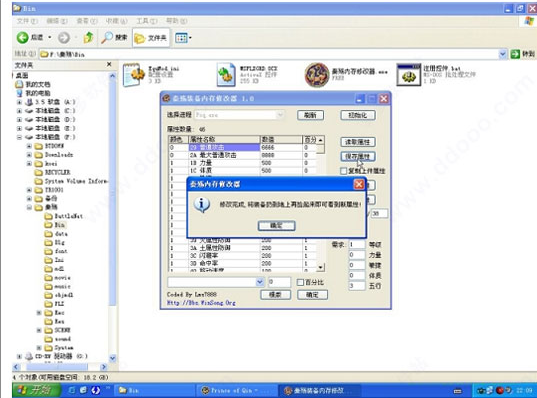Open the address bar dropdown arrow

pyautogui.click(x=502, y=54)
